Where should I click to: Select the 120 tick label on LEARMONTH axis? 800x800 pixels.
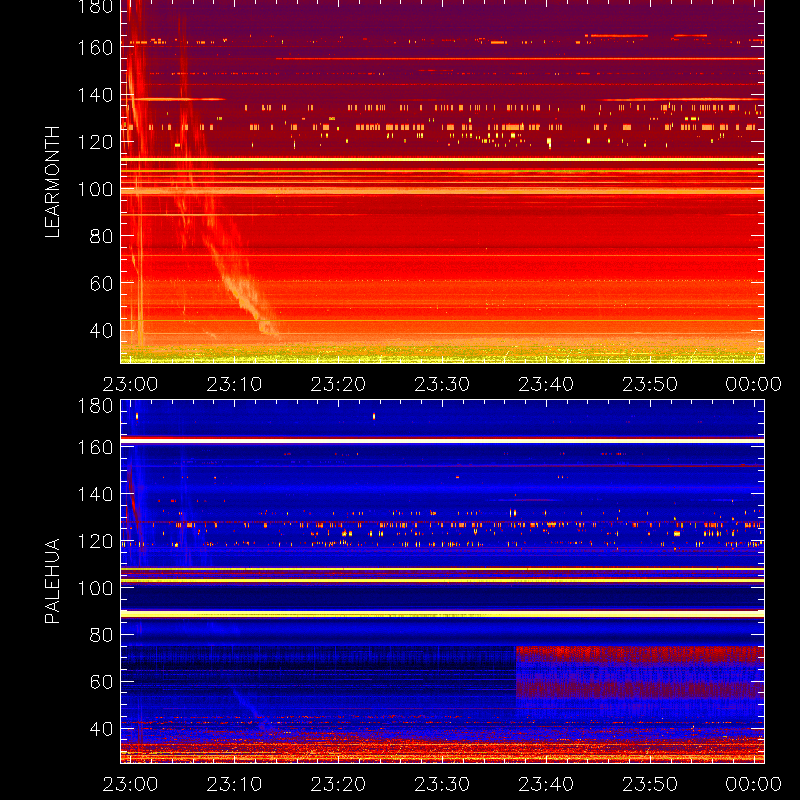(x=95, y=142)
